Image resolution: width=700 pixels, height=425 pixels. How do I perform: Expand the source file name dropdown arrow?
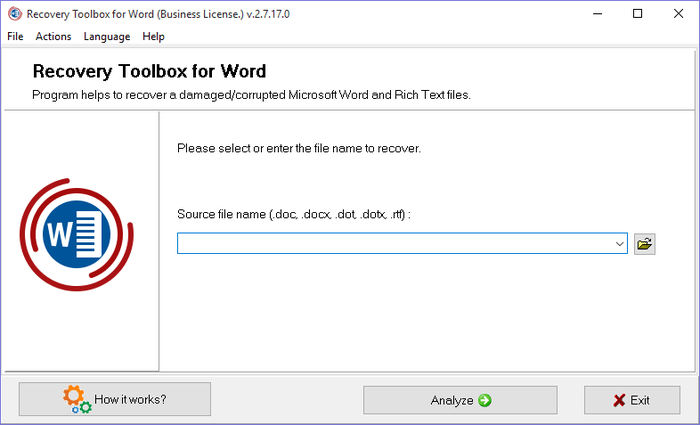619,244
